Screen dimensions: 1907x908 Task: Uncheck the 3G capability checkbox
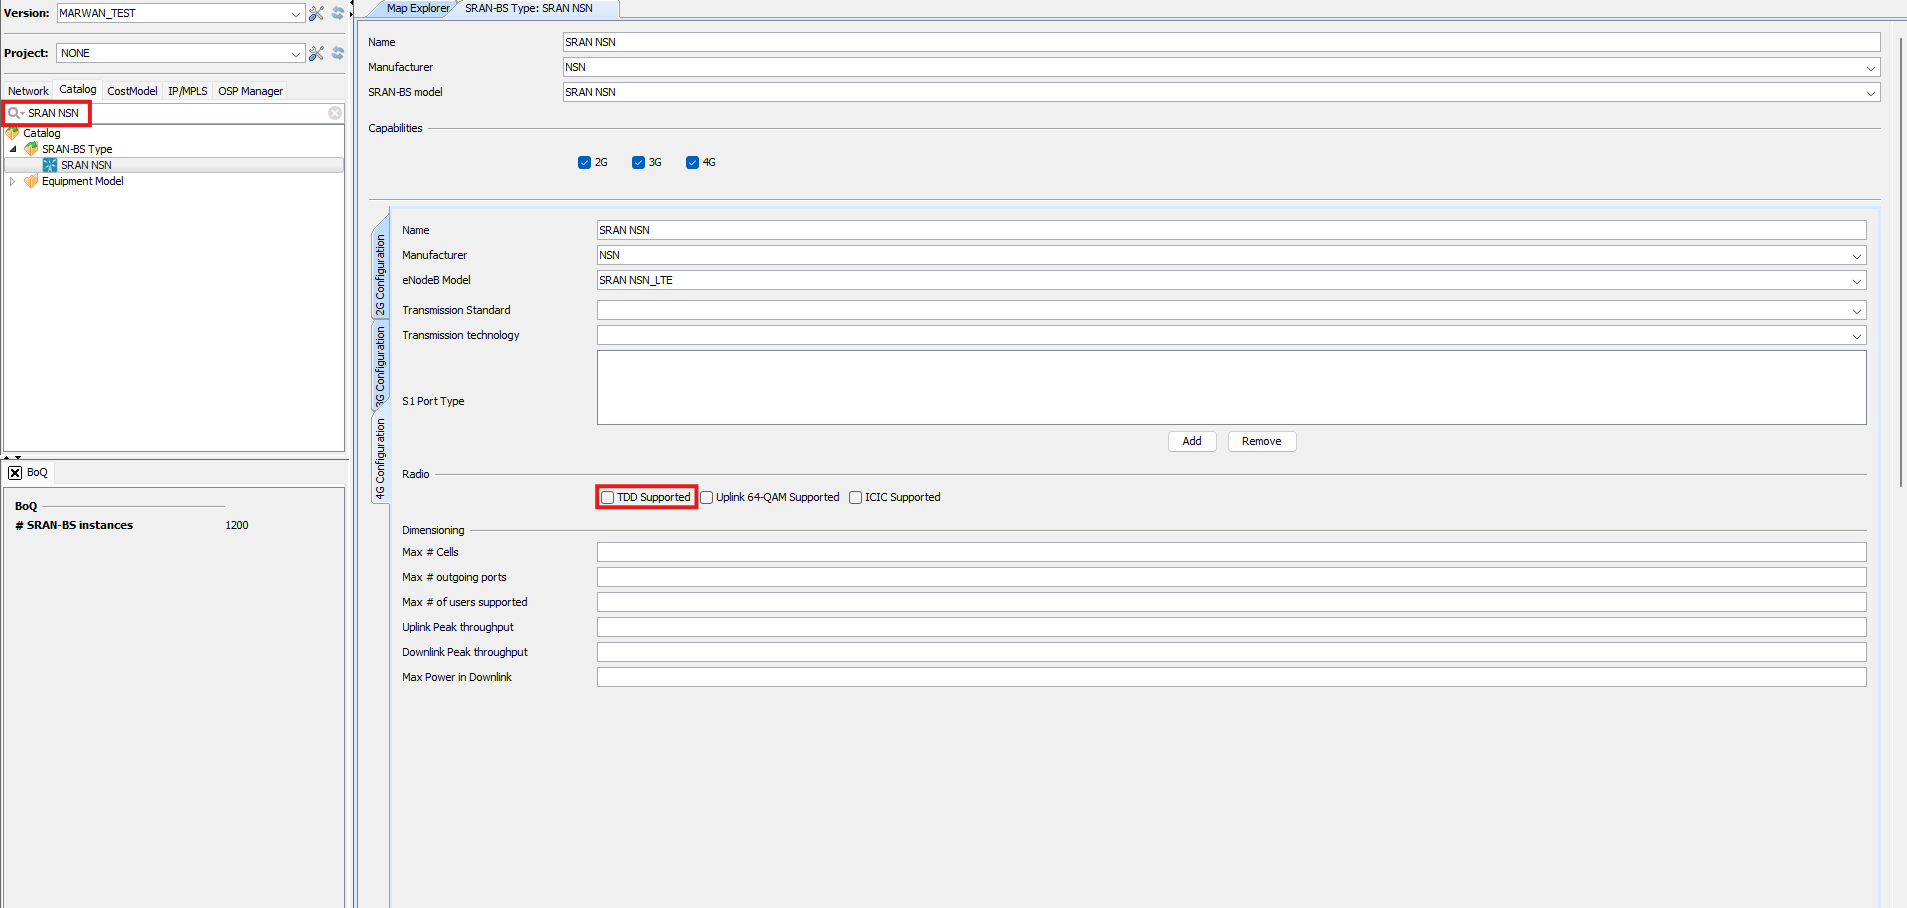tap(638, 163)
